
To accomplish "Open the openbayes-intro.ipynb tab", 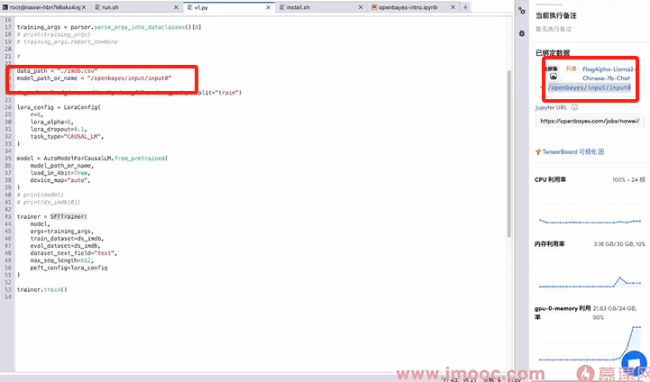I will click(408, 7).
